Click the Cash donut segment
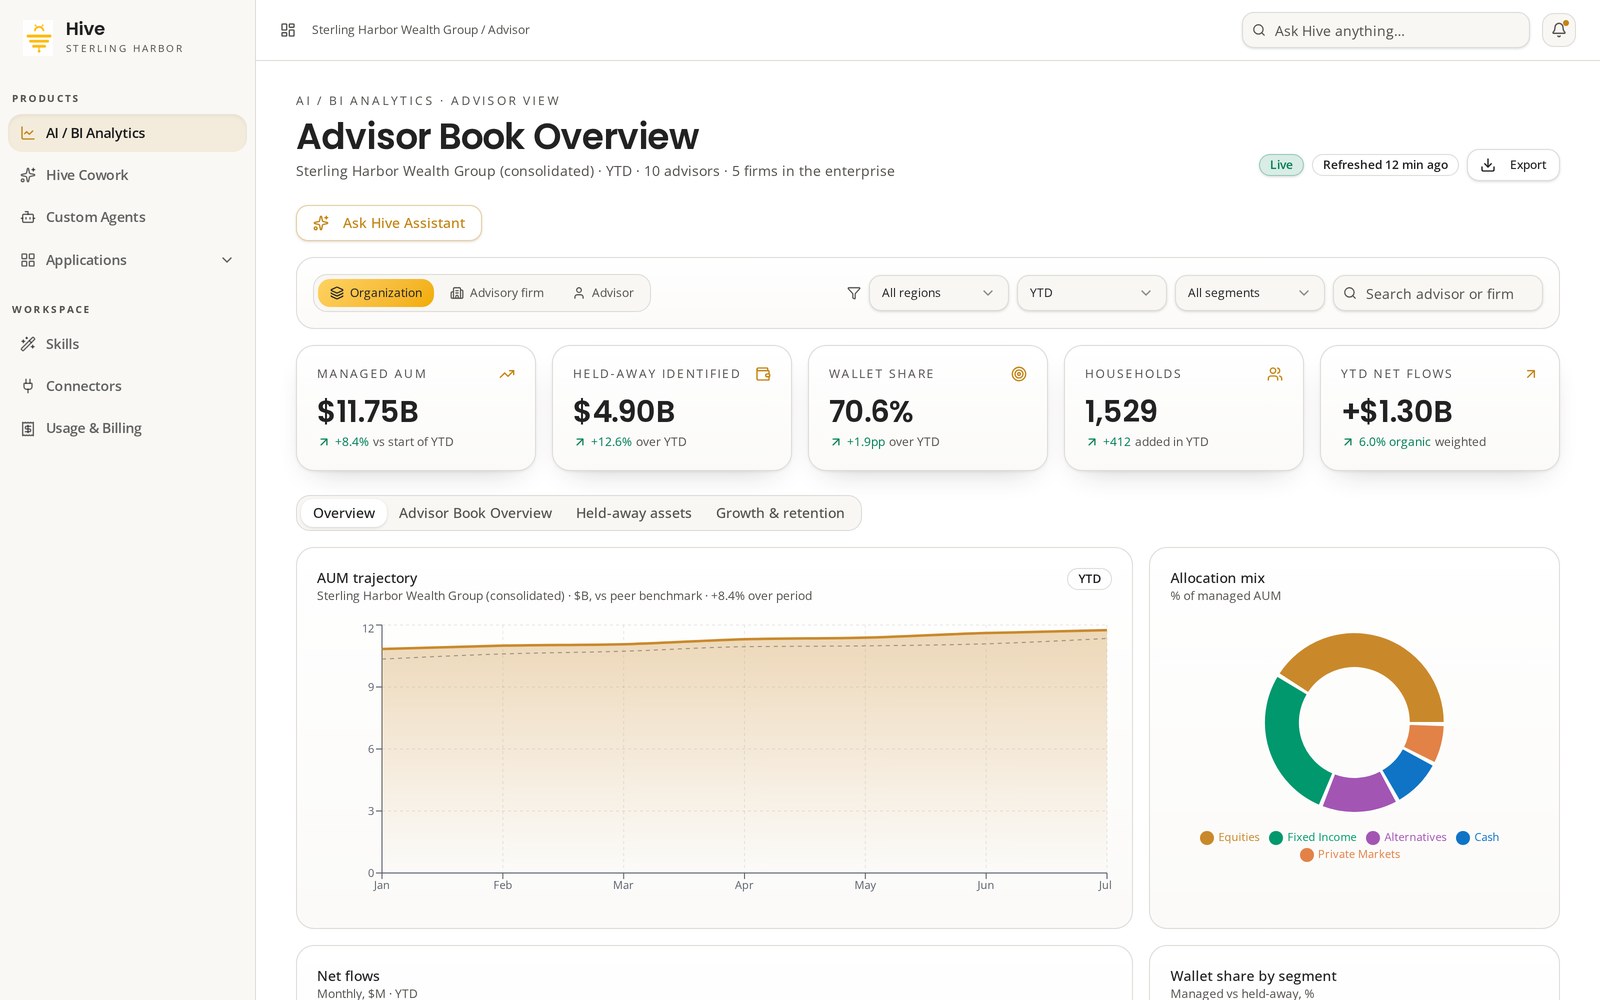The image size is (1600, 1000). point(1408,774)
